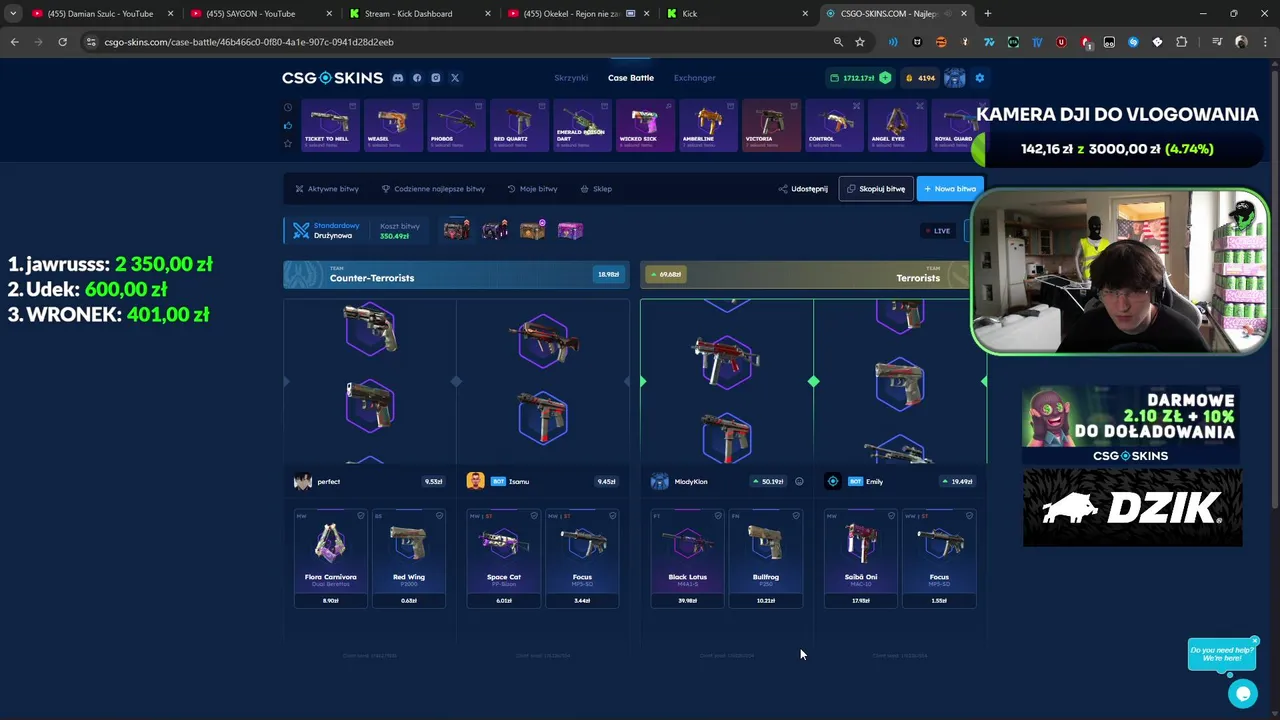The width and height of the screenshot is (1280, 720).
Task: Click the Udostępnij share button
Action: pyautogui.click(x=803, y=189)
